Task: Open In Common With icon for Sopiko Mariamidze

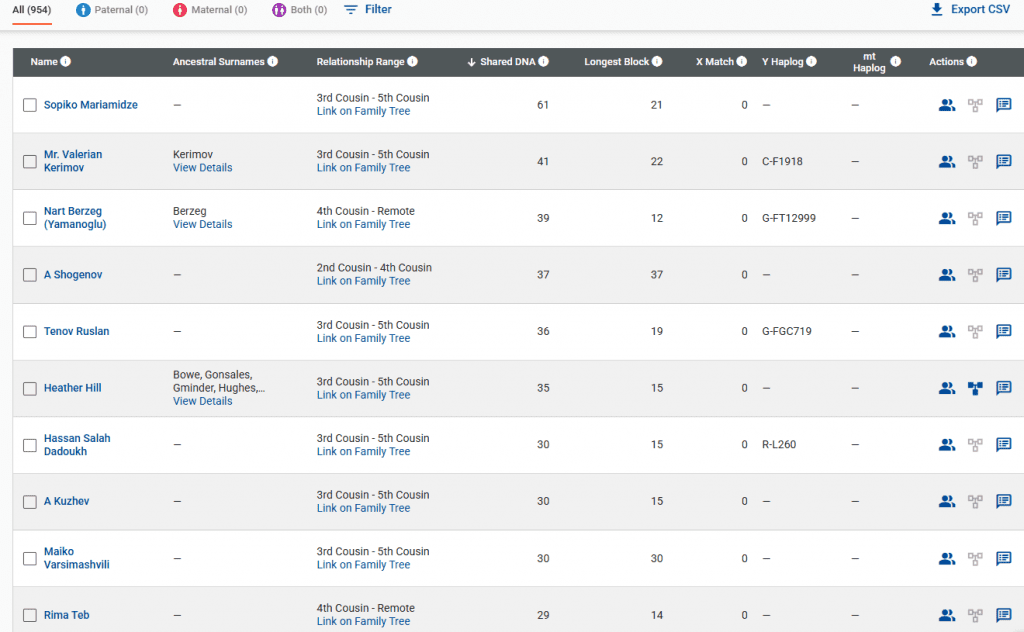Action: [x=947, y=105]
